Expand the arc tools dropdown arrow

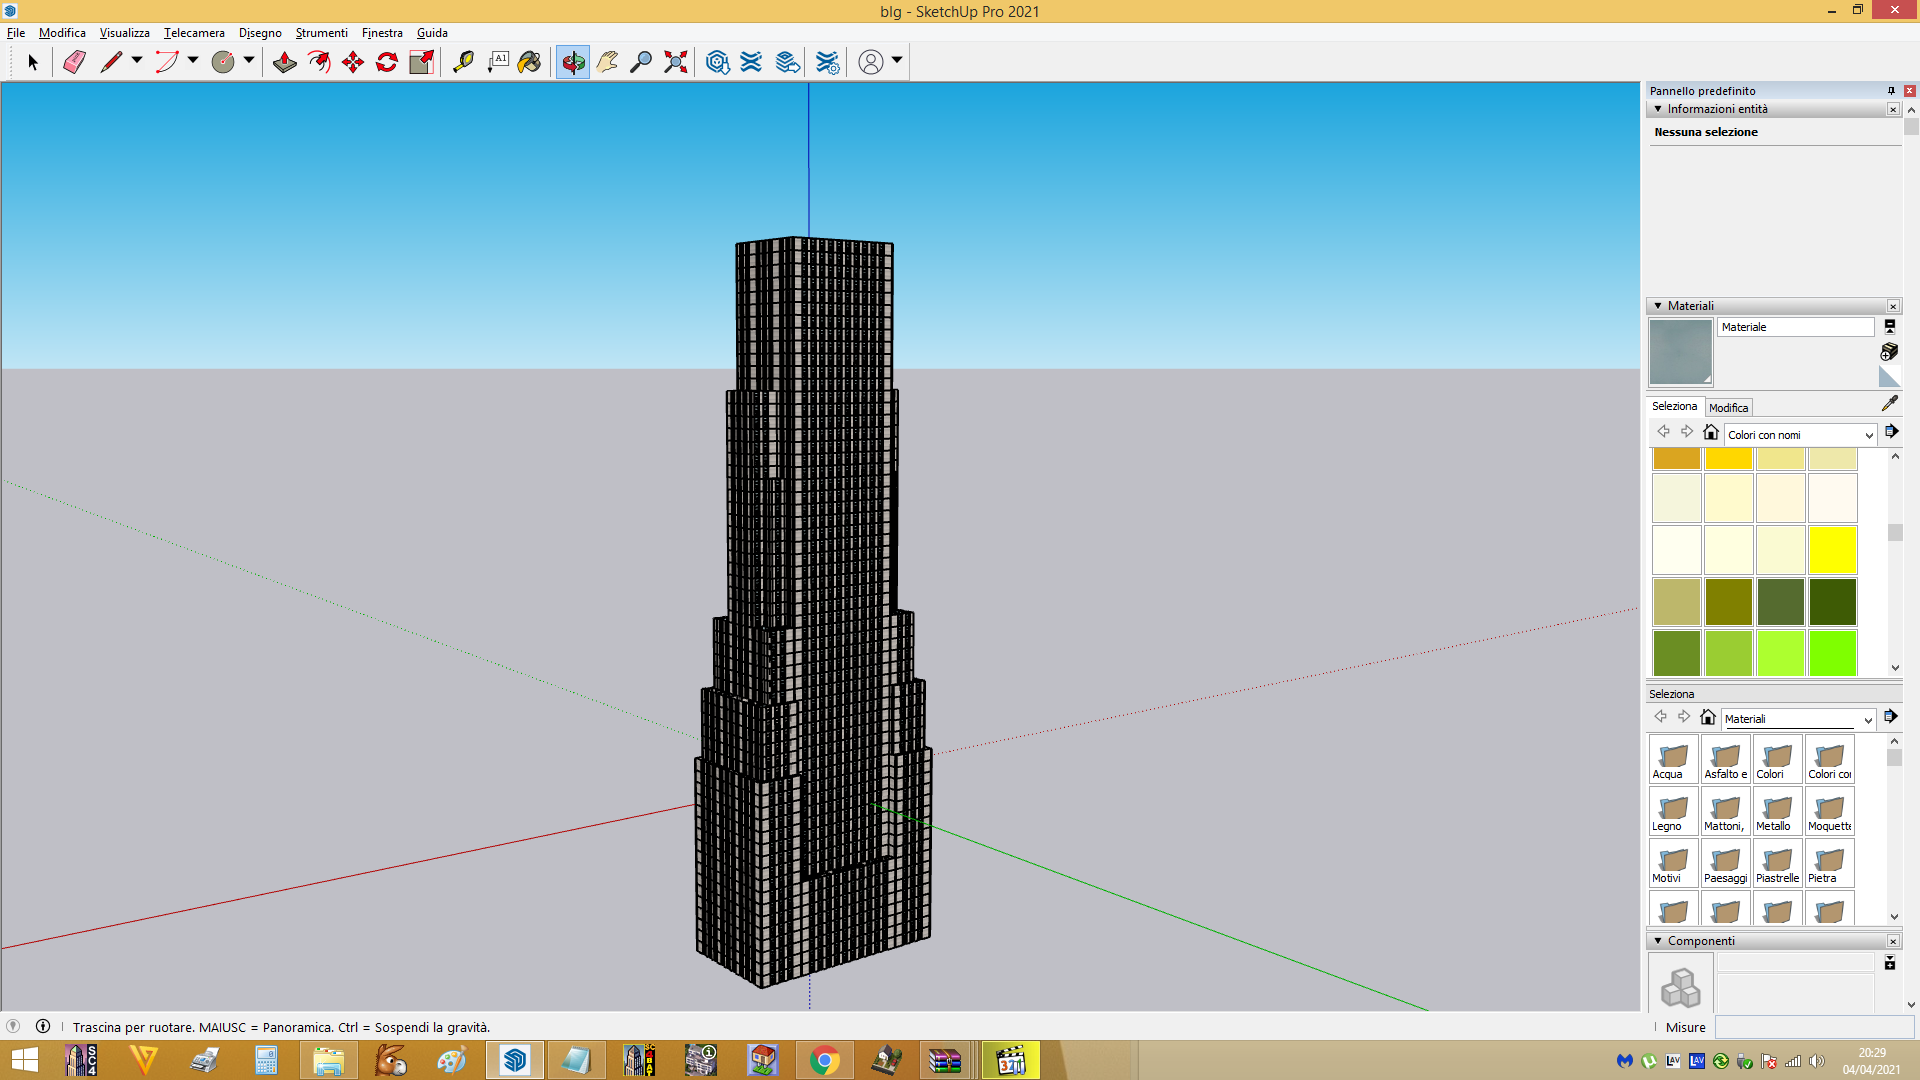click(193, 61)
